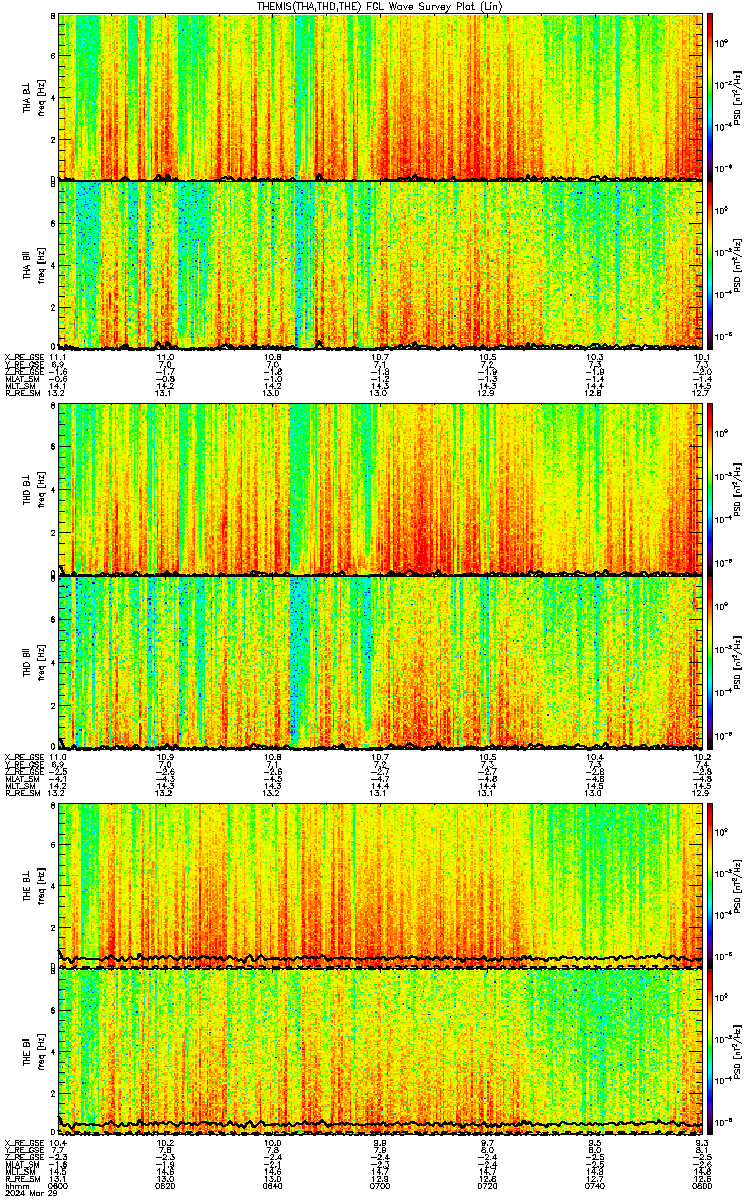
Task: Select the THD B-parallel spectrogram panel
Action: click(380, 661)
